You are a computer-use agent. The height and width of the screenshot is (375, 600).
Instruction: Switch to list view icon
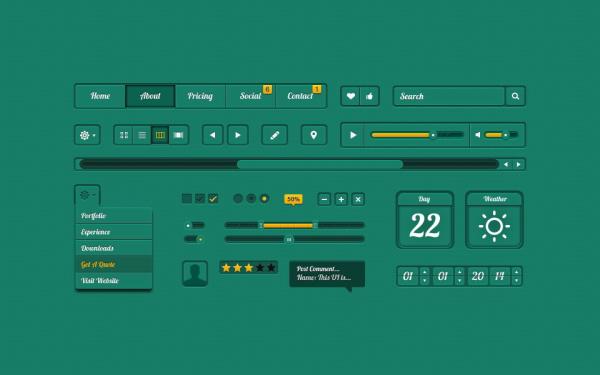[x=142, y=135]
